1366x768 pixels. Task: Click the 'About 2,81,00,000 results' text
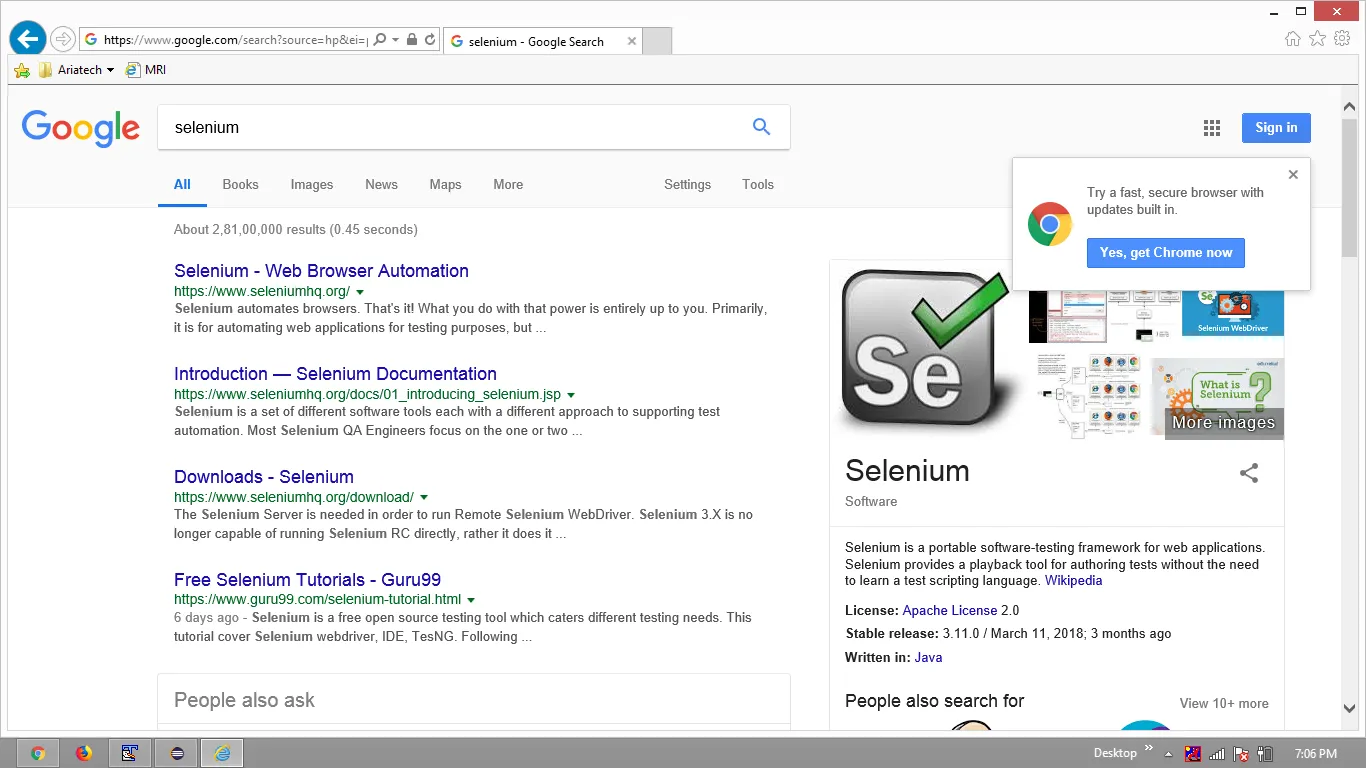tap(296, 230)
